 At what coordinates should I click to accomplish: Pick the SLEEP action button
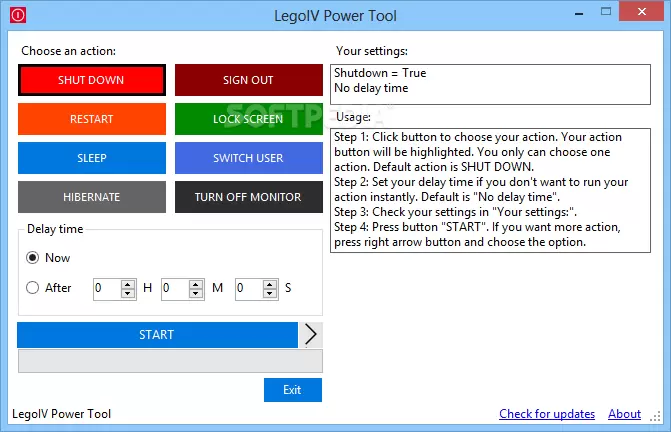pos(91,158)
